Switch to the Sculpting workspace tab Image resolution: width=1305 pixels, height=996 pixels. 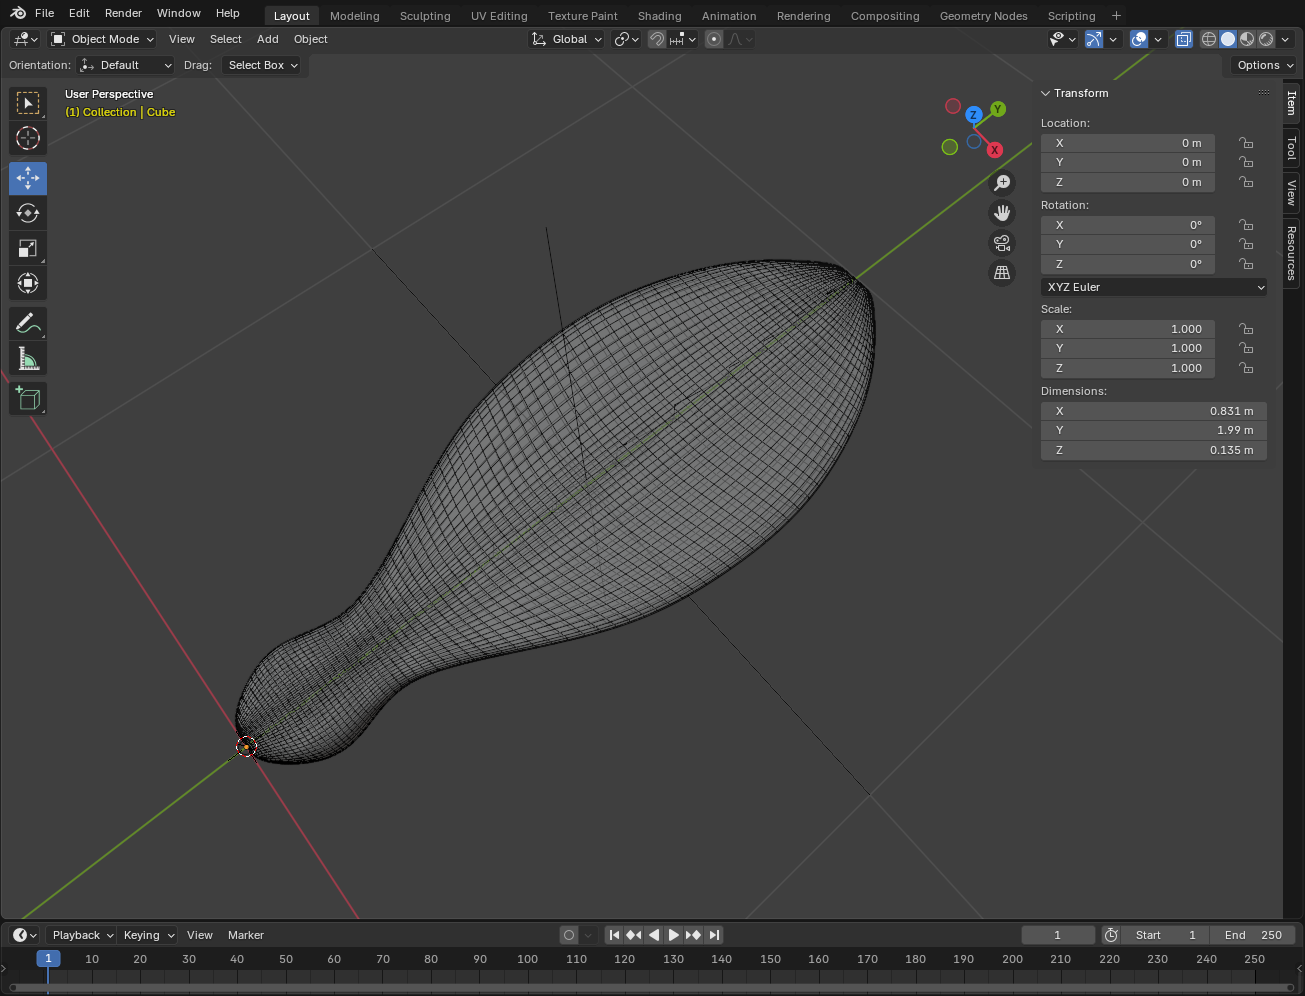pyautogui.click(x=425, y=16)
